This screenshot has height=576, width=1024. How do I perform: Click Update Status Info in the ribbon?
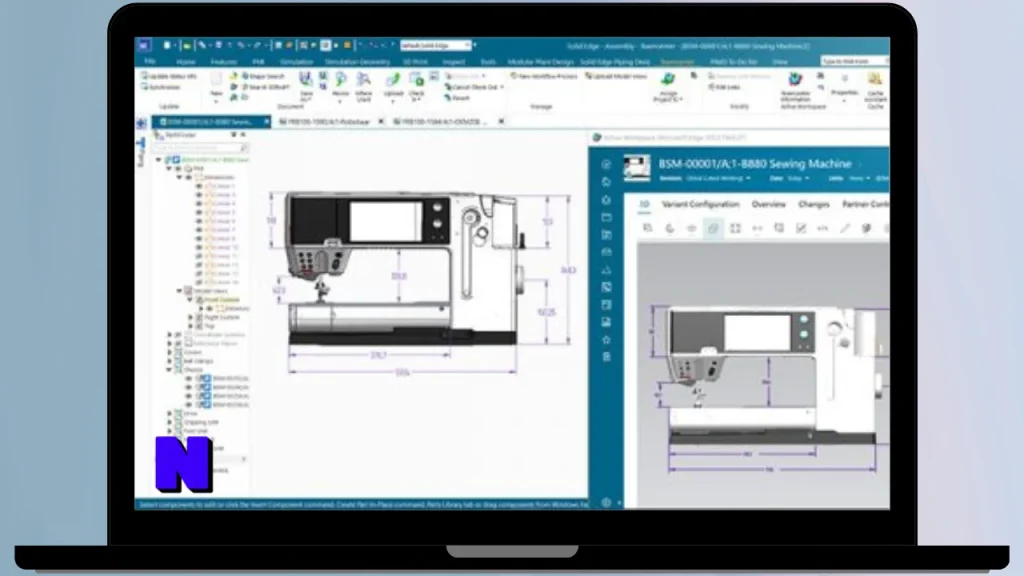point(169,76)
